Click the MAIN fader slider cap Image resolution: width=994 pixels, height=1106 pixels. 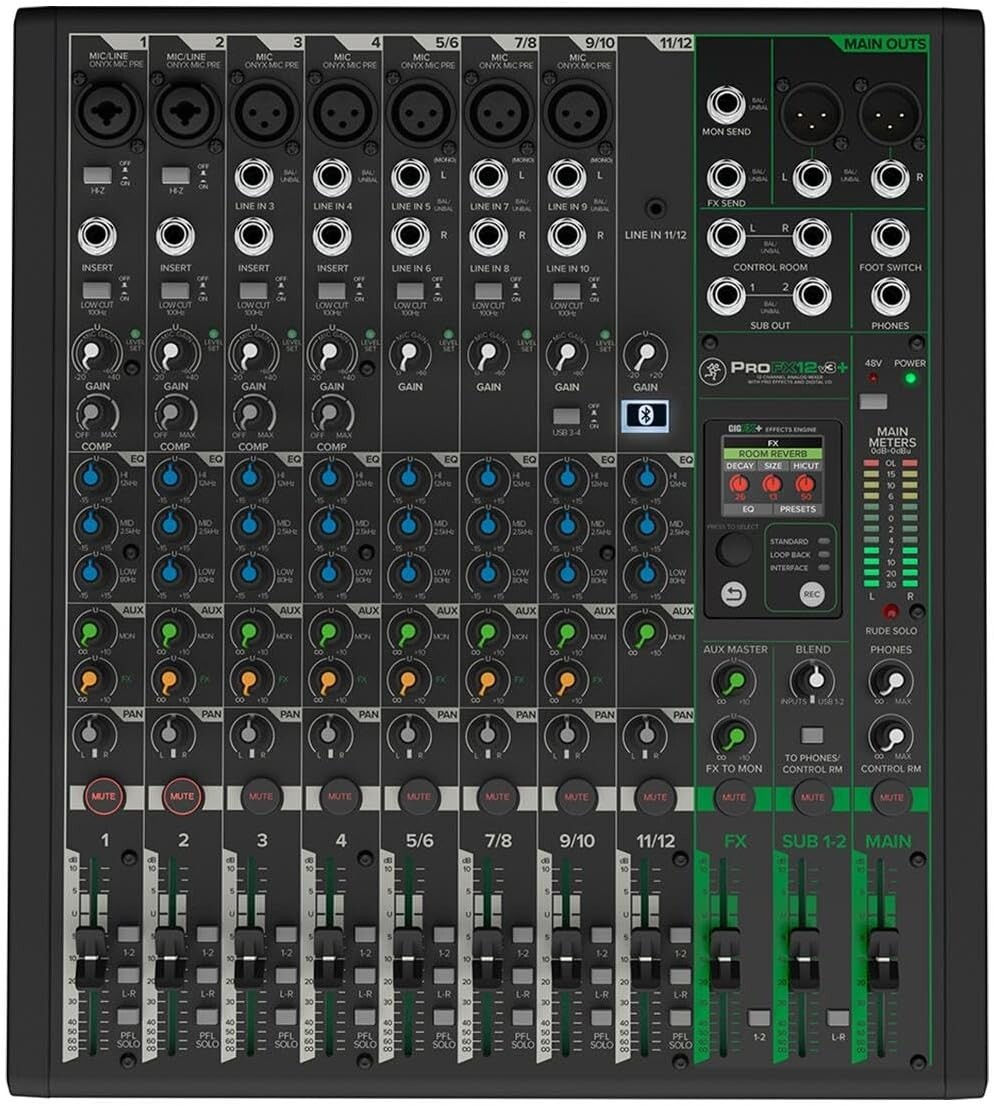point(881,945)
